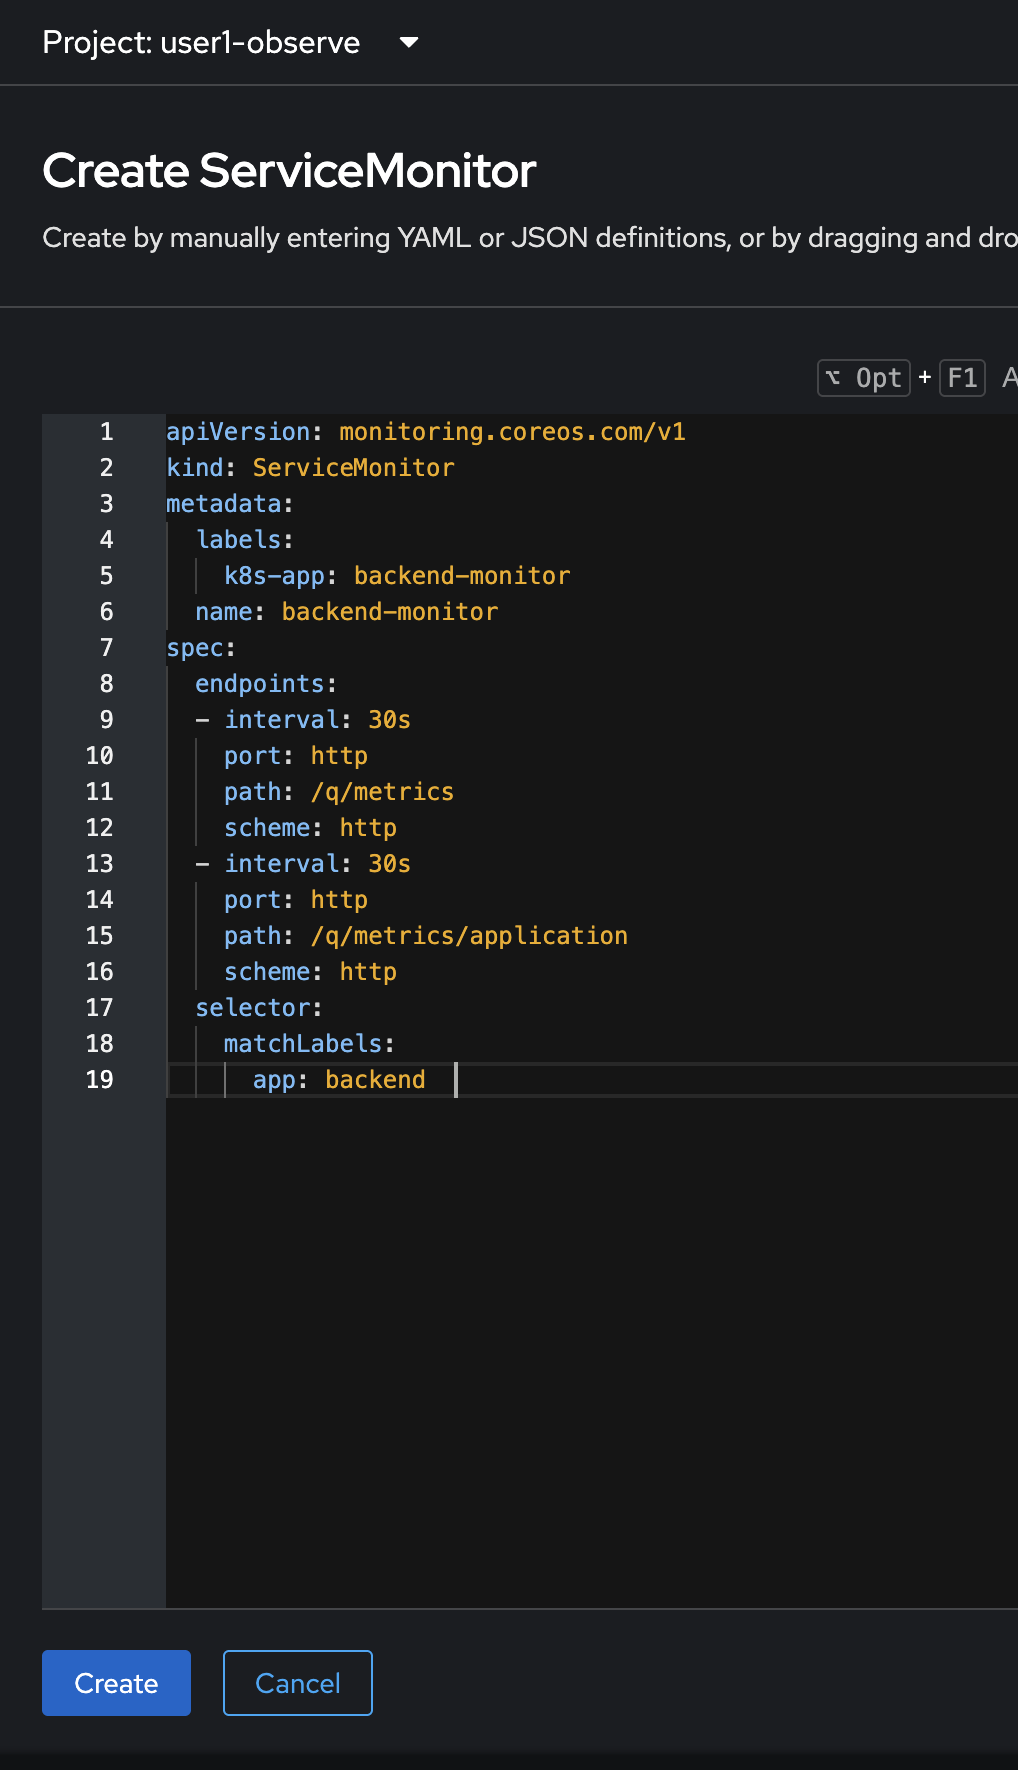Click the Cancel button
Screen dimensions: 1018x1770
(x=298, y=1683)
